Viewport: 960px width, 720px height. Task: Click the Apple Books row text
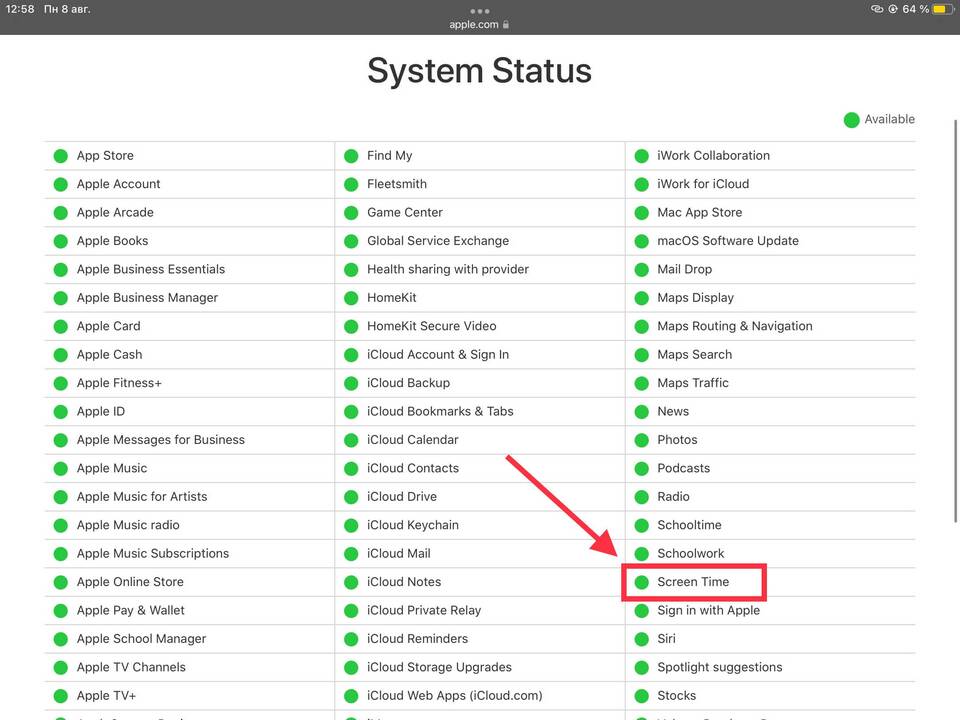tap(112, 241)
